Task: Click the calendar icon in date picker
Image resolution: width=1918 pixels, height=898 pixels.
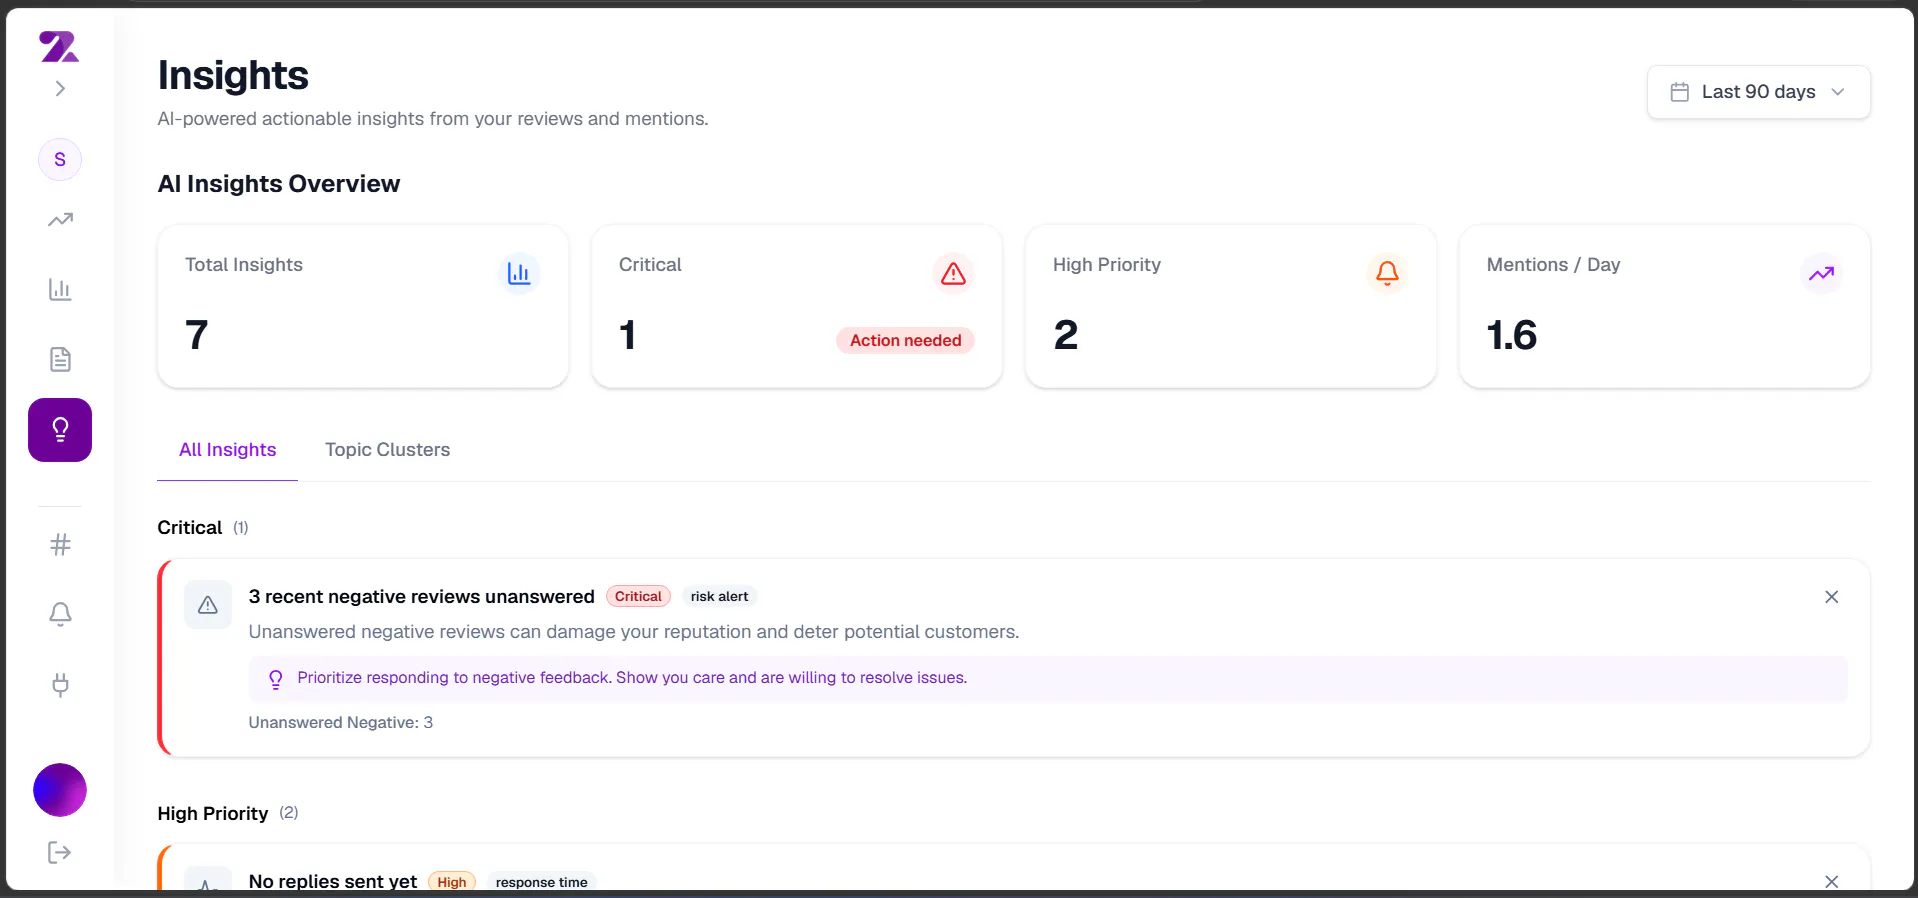Action: pos(1680,92)
